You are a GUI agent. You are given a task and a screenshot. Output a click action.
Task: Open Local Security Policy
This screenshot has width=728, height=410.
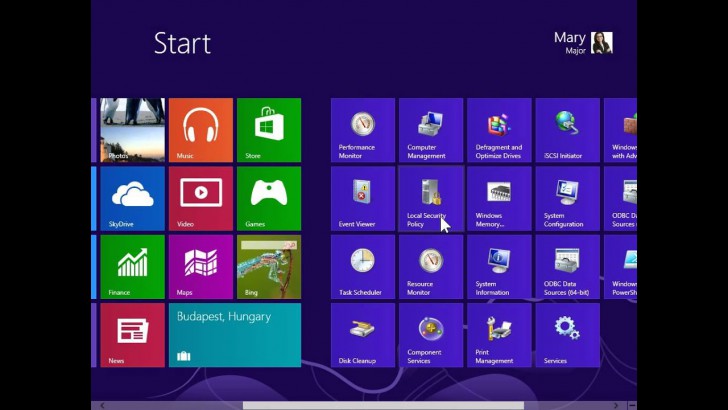(431, 199)
